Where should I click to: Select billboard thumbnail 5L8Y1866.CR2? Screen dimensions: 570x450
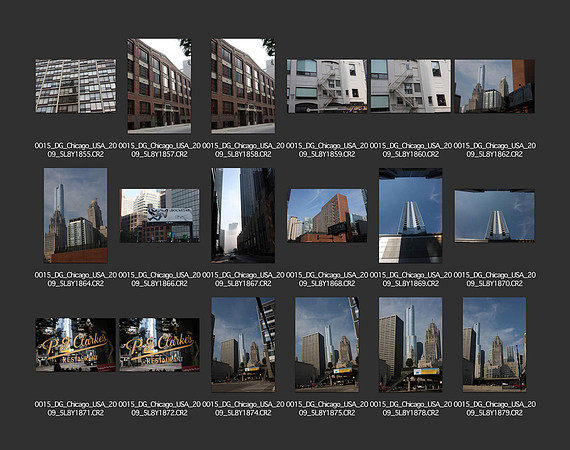(x=160, y=216)
